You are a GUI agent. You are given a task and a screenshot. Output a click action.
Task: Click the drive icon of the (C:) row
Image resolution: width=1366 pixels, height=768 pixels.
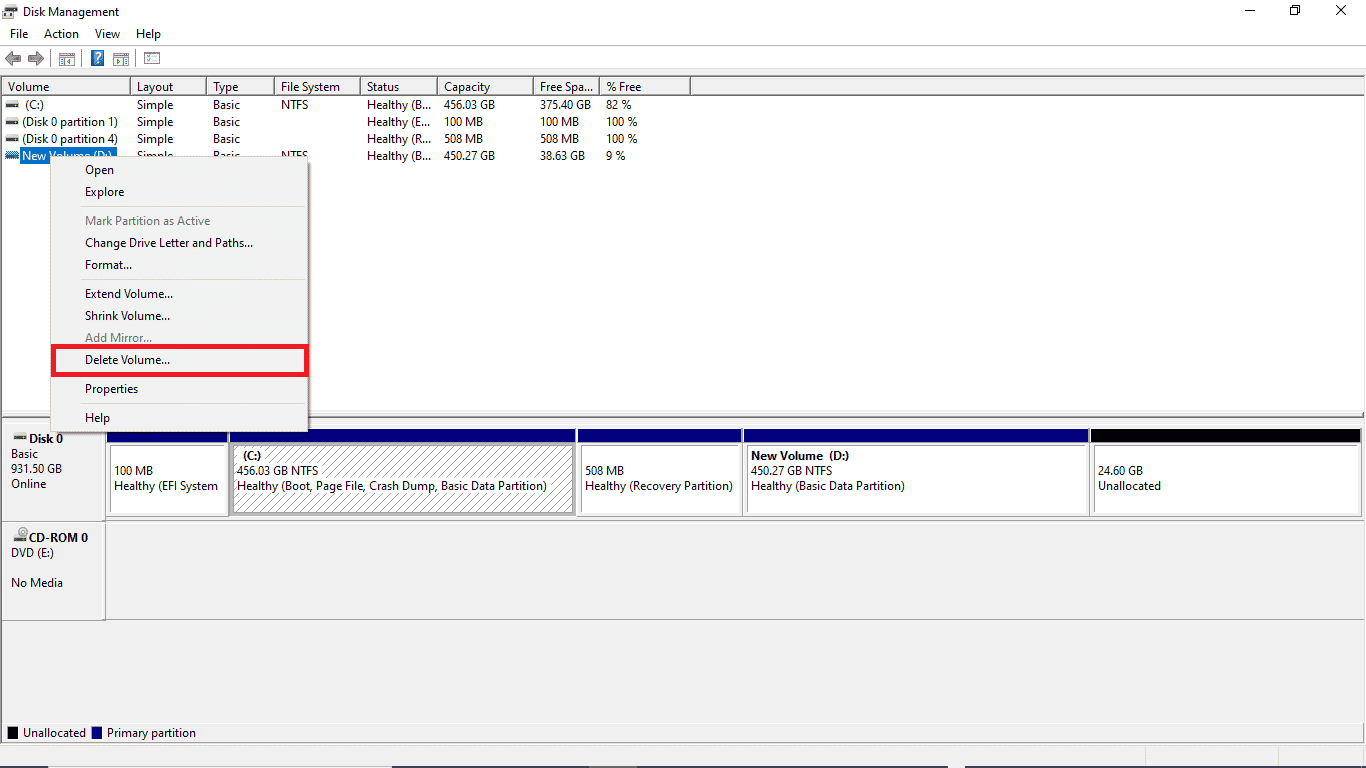click(x=12, y=104)
